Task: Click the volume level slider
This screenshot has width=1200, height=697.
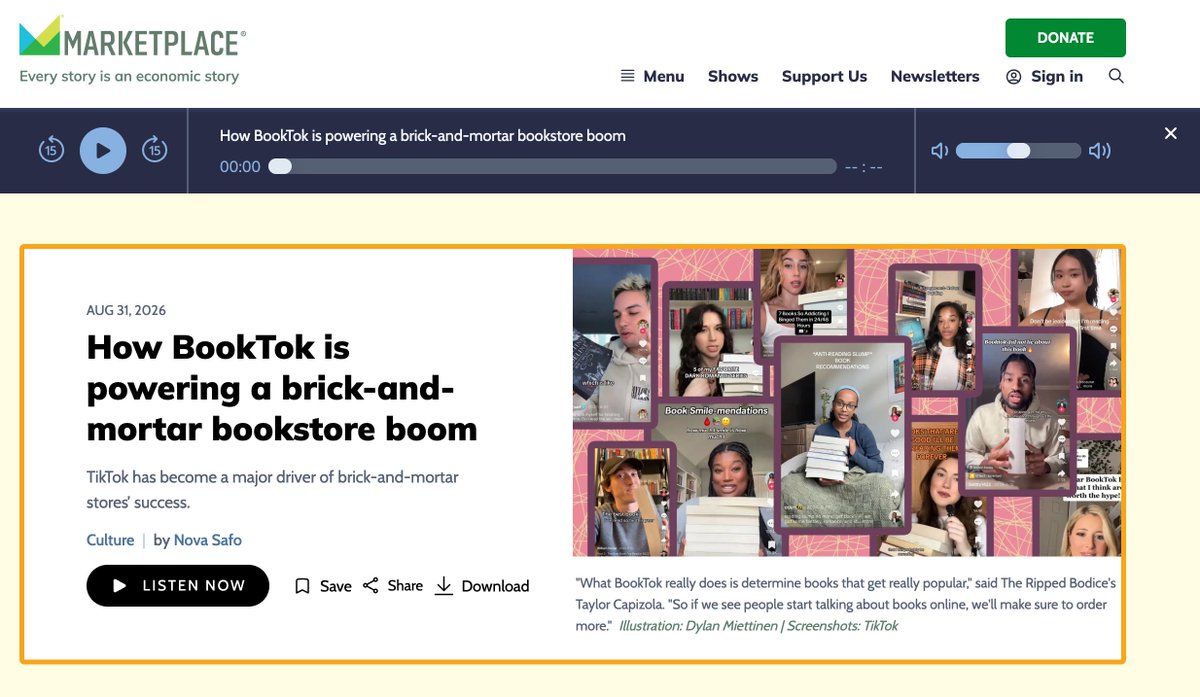Action: point(1018,151)
